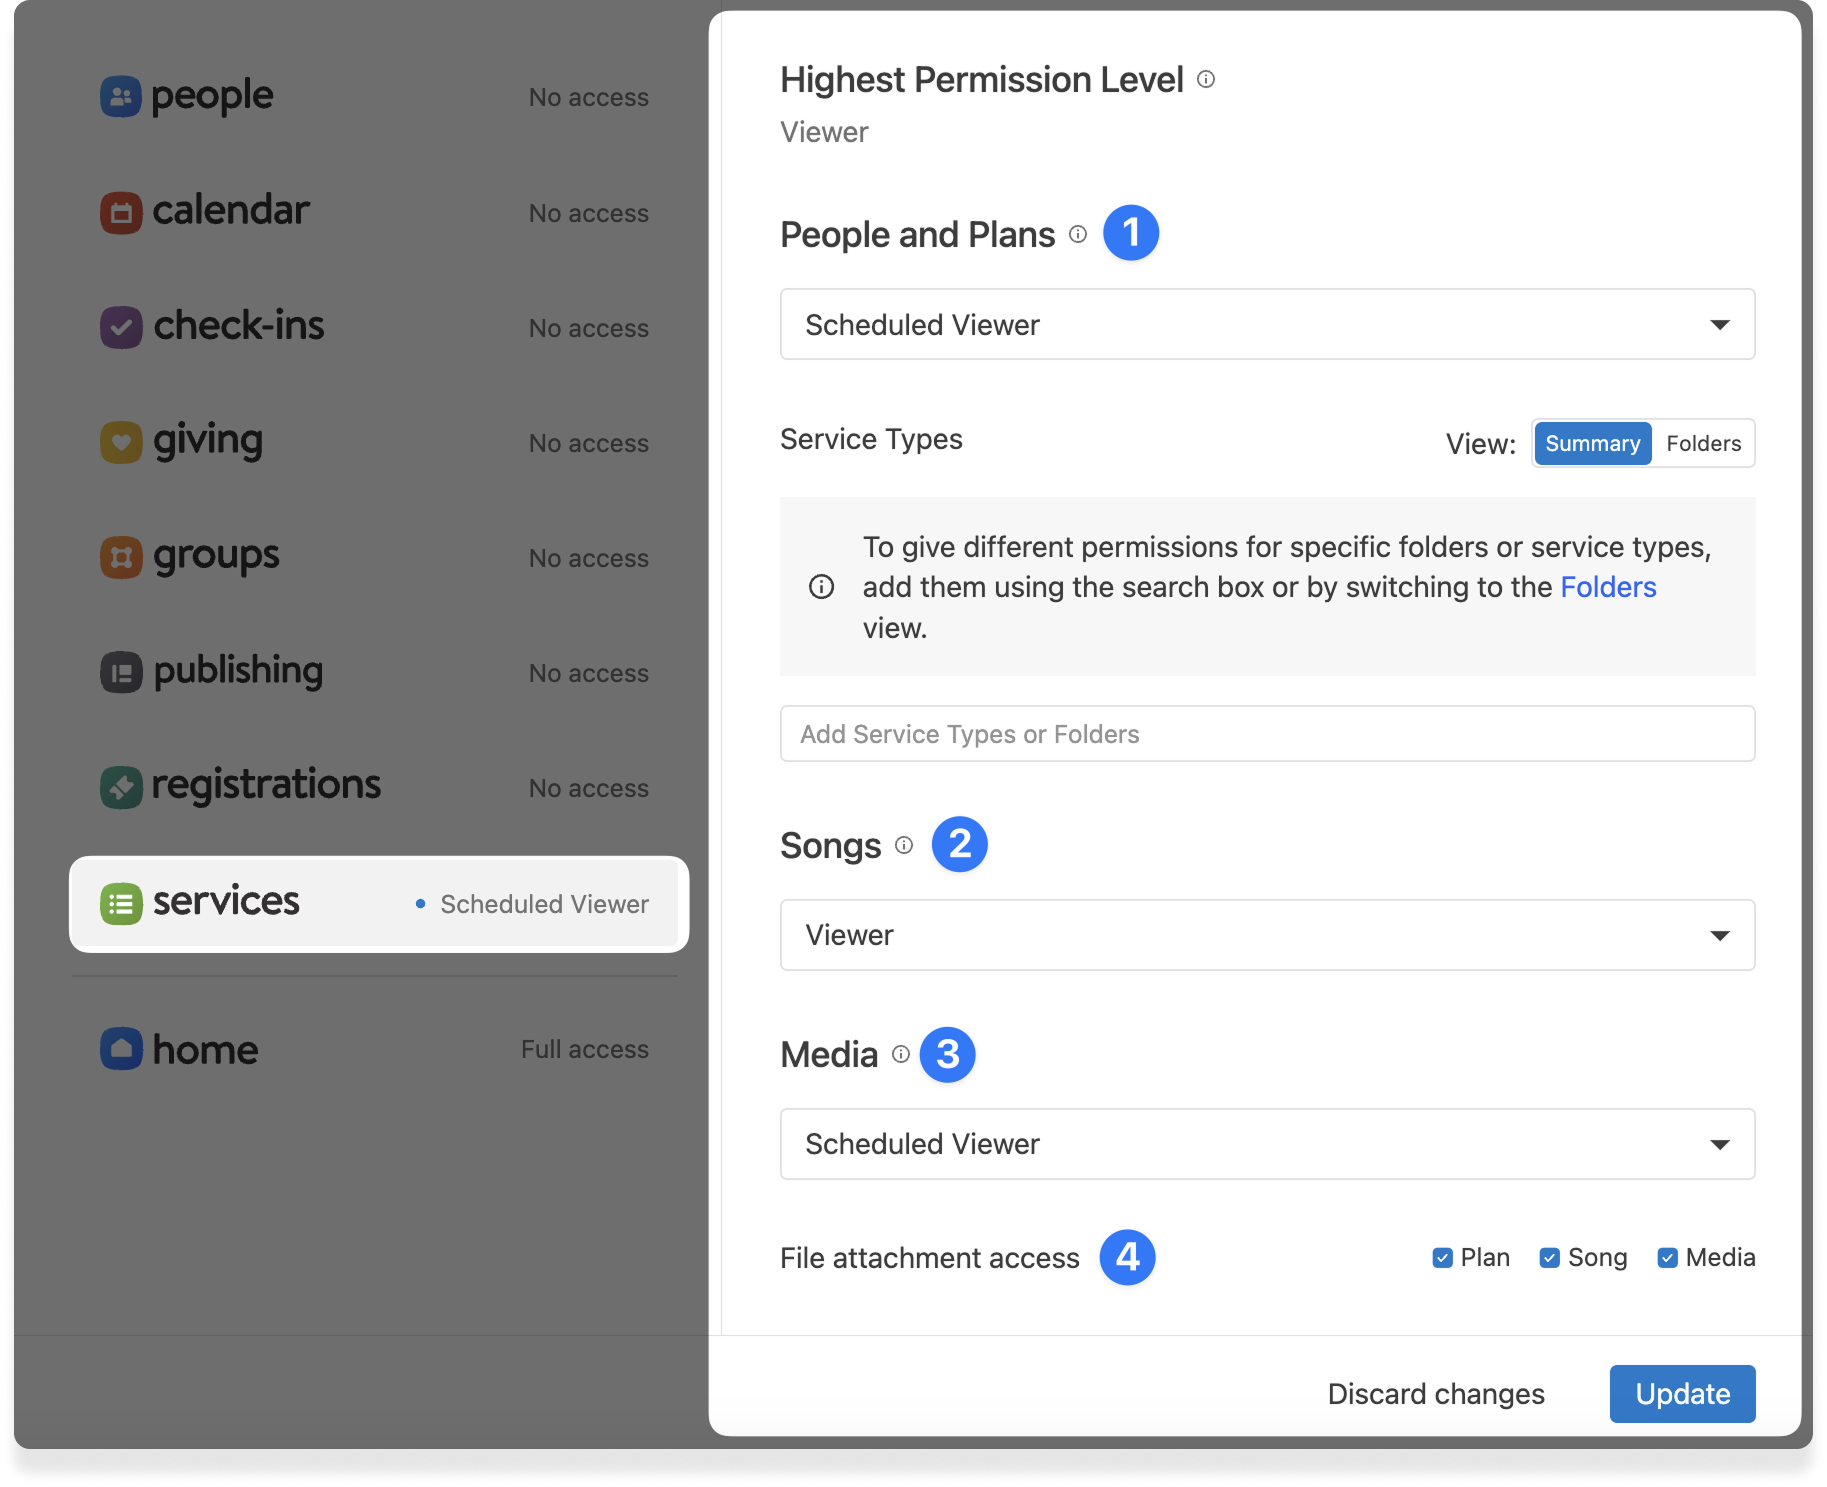Uncheck the Plan attachment access checkbox
The height and width of the screenshot is (1487, 1827).
(x=1441, y=1257)
